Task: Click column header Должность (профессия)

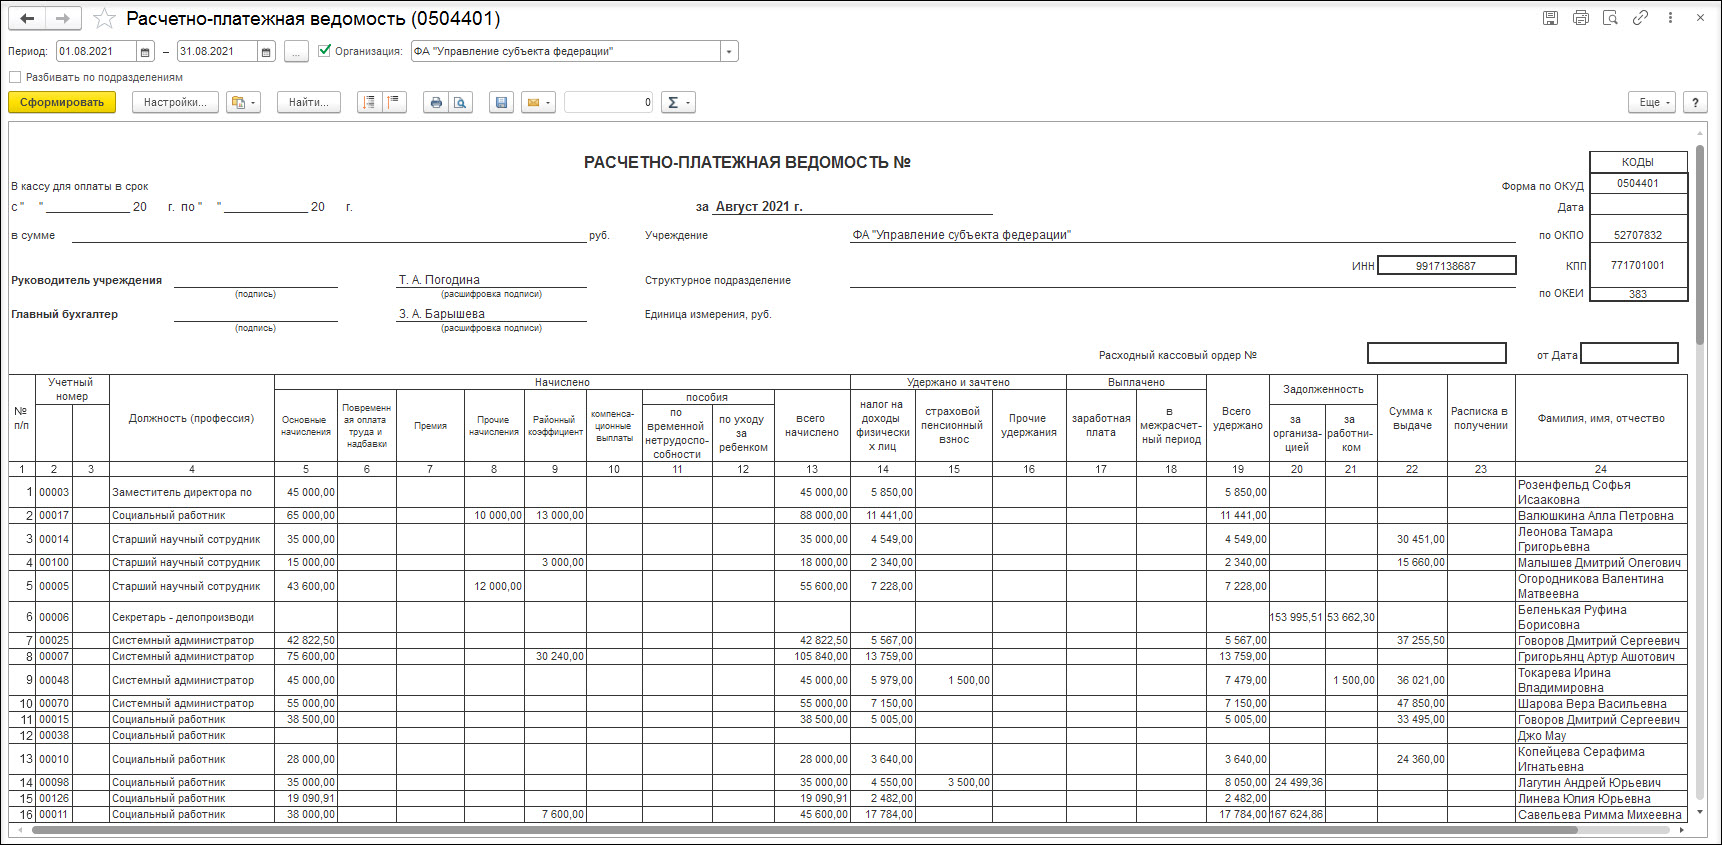Action: pyautogui.click(x=191, y=419)
